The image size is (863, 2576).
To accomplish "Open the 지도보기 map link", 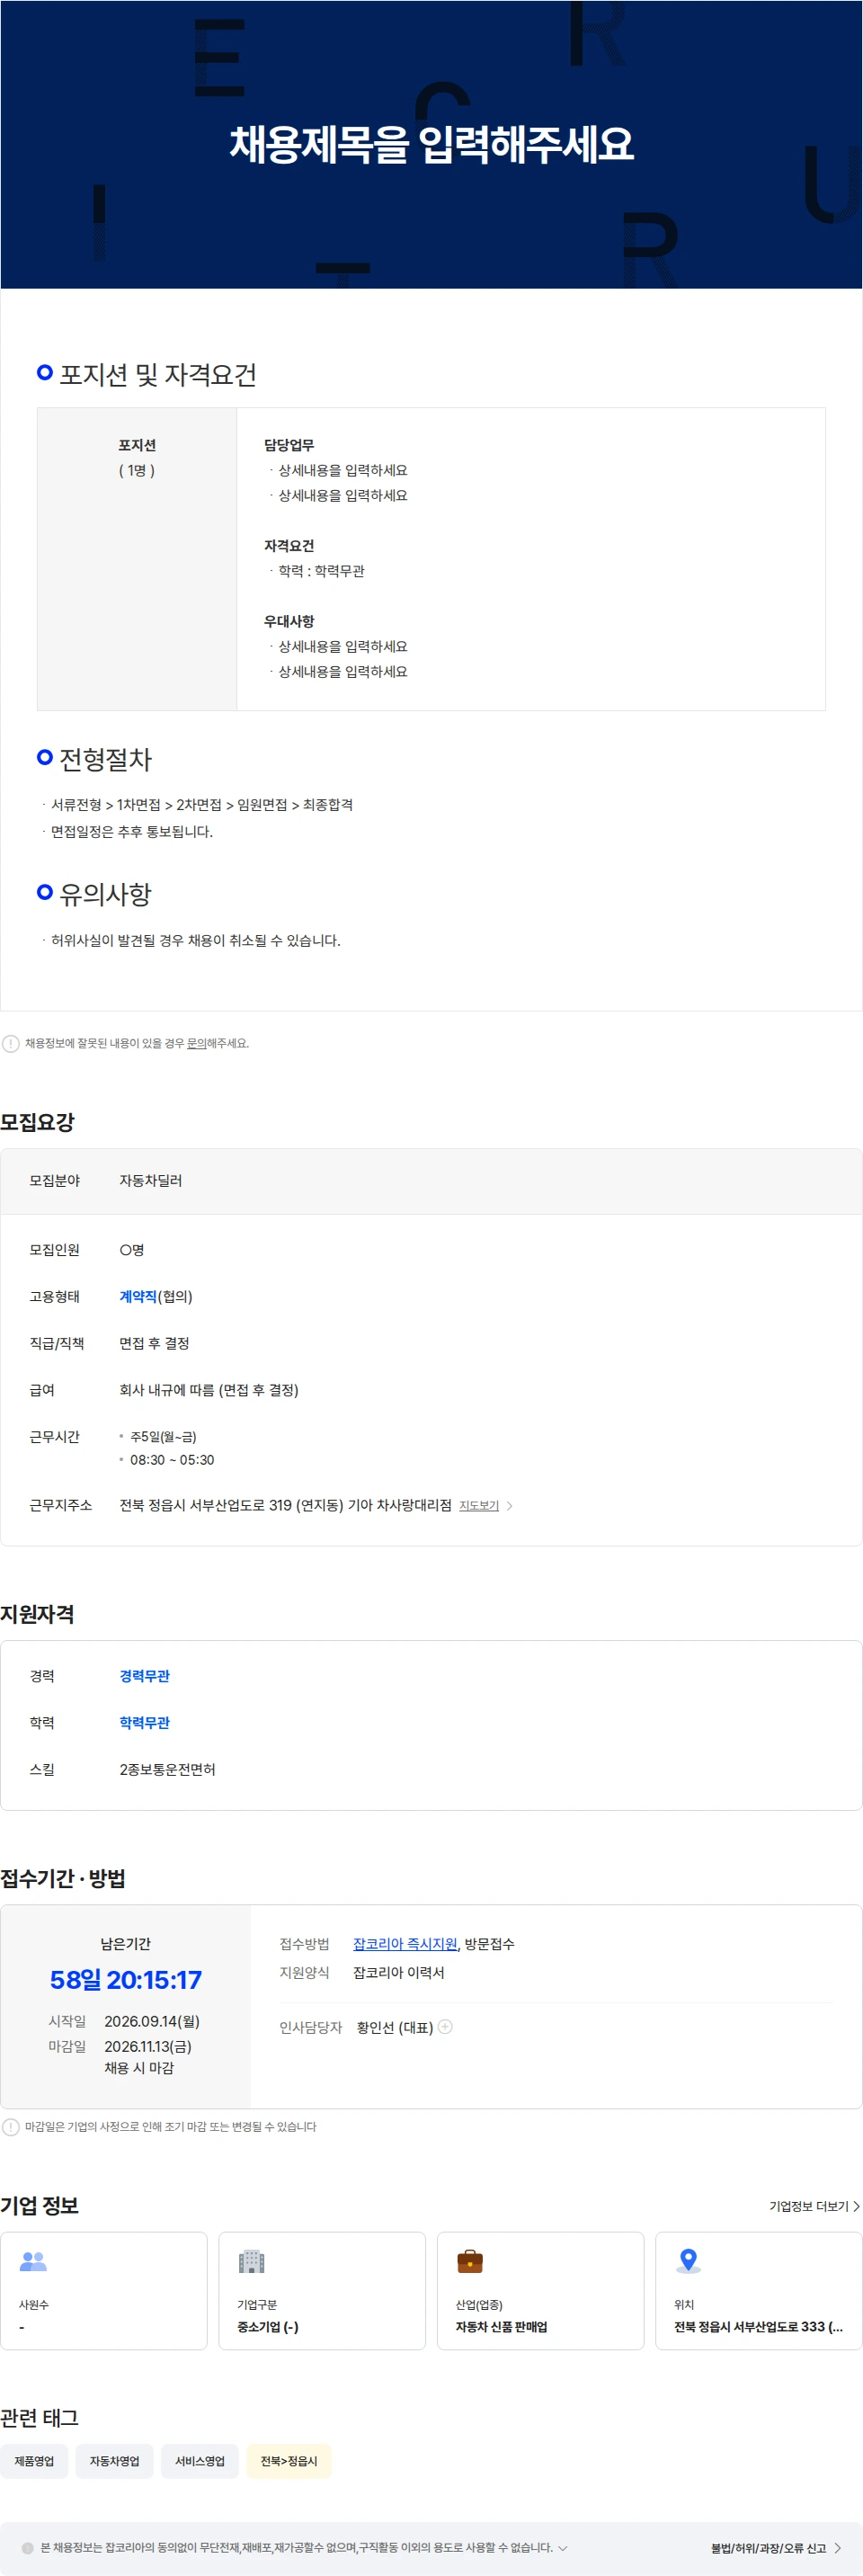I will coord(479,1505).
